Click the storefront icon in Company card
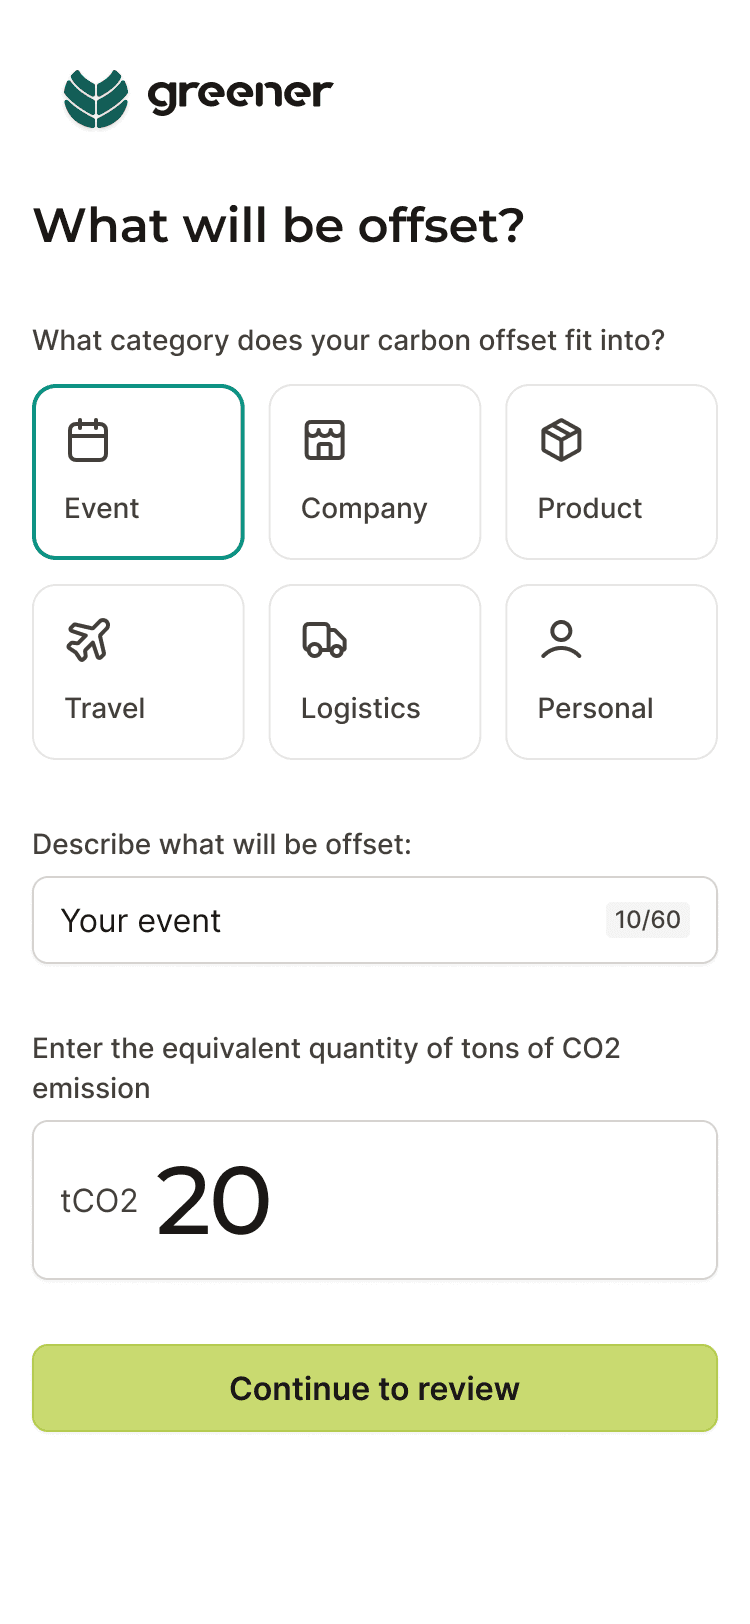The width and height of the screenshot is (750, 1624). coord(324,441)
